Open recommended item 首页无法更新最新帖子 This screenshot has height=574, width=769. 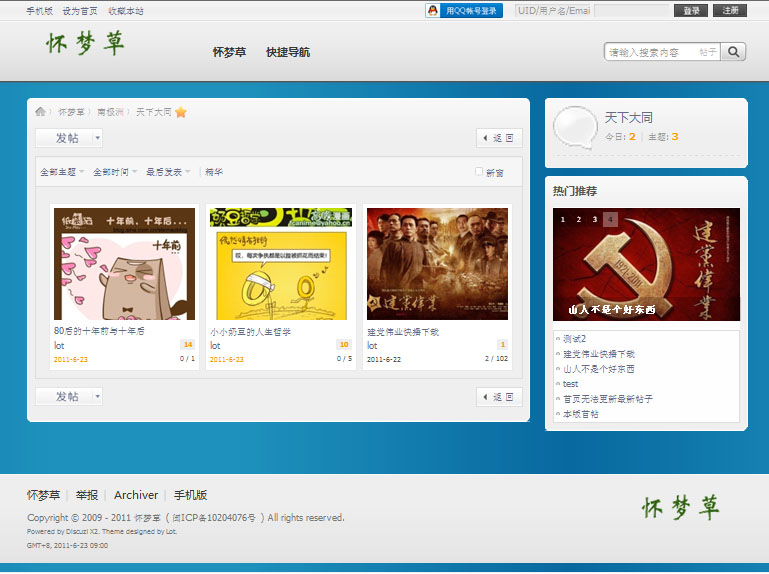pos(608,399)
